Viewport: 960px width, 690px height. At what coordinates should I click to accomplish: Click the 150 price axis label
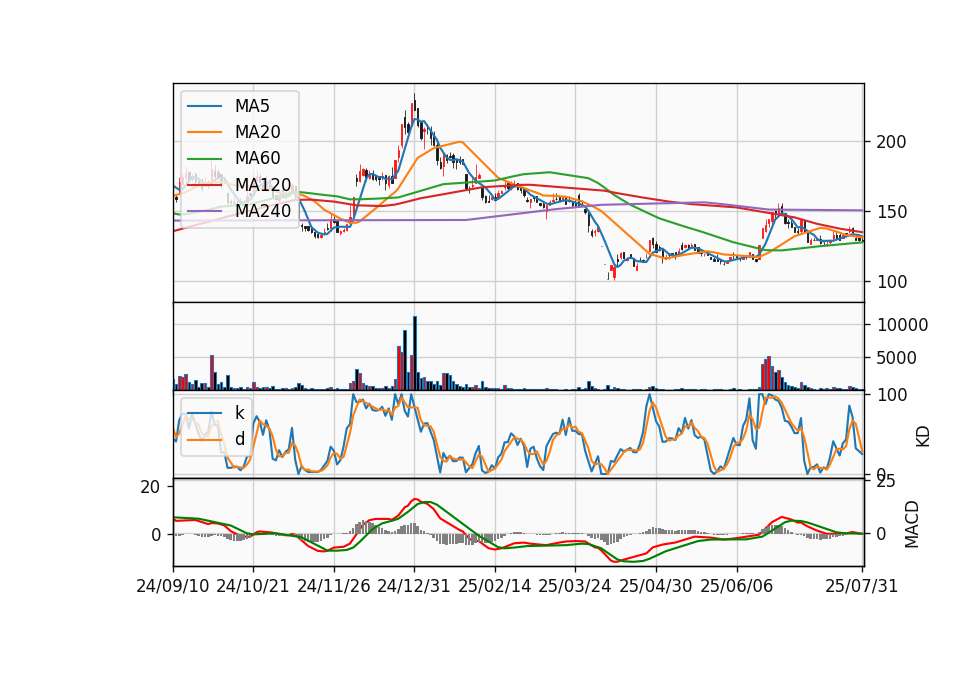[891, 212]
